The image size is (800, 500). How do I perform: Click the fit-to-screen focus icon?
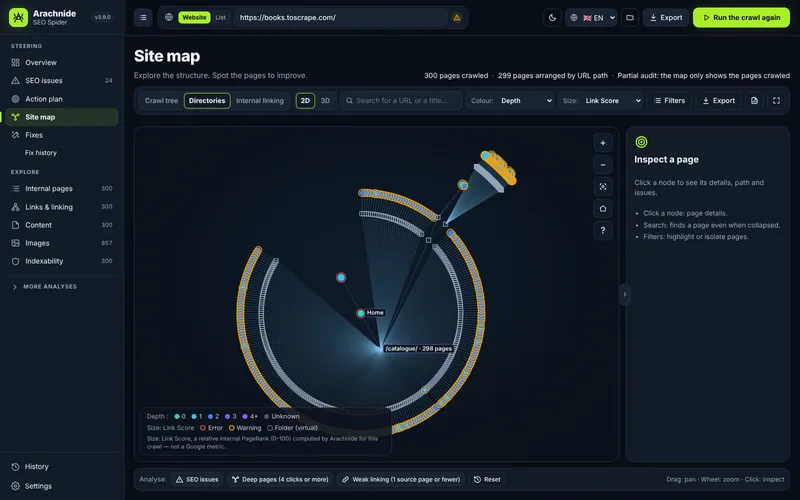point(603,187)
